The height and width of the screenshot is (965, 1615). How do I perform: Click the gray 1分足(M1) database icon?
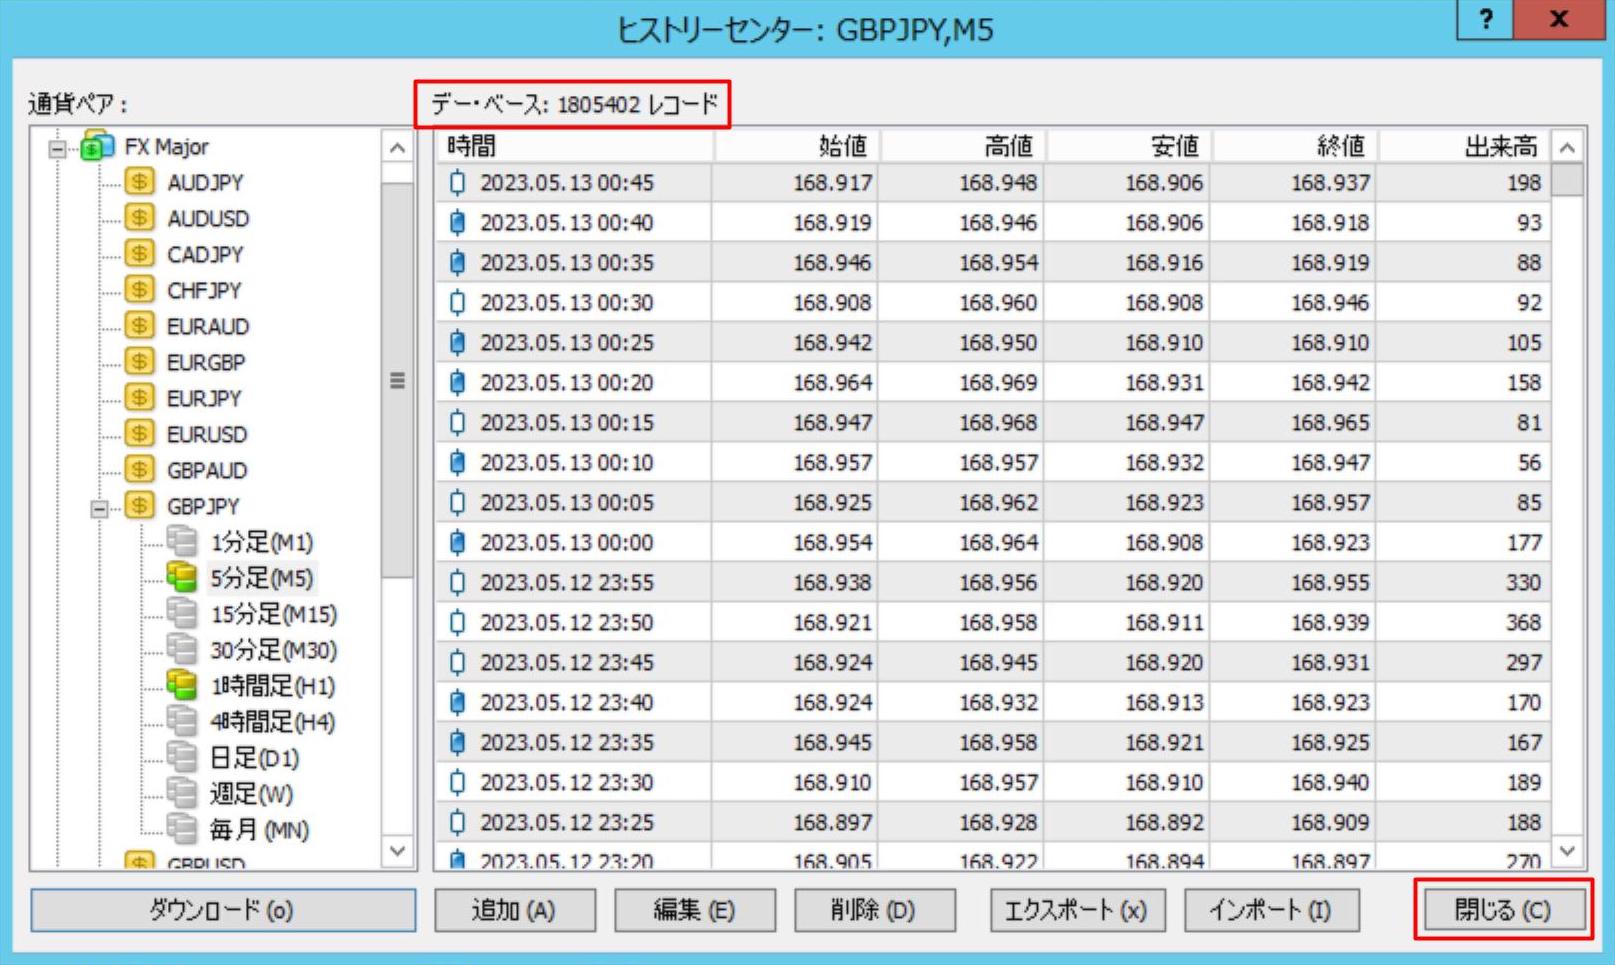(x=181, y=541)
